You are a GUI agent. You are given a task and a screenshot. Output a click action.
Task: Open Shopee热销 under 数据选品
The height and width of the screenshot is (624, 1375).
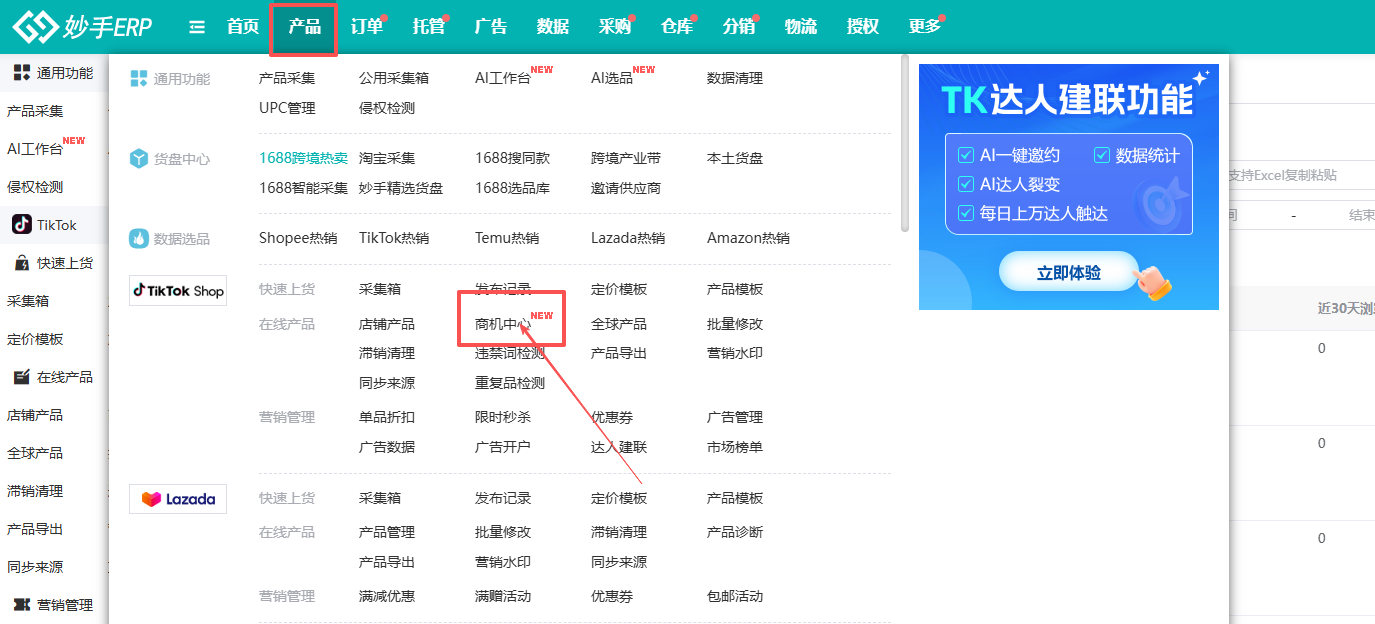[x=298, y=238]
